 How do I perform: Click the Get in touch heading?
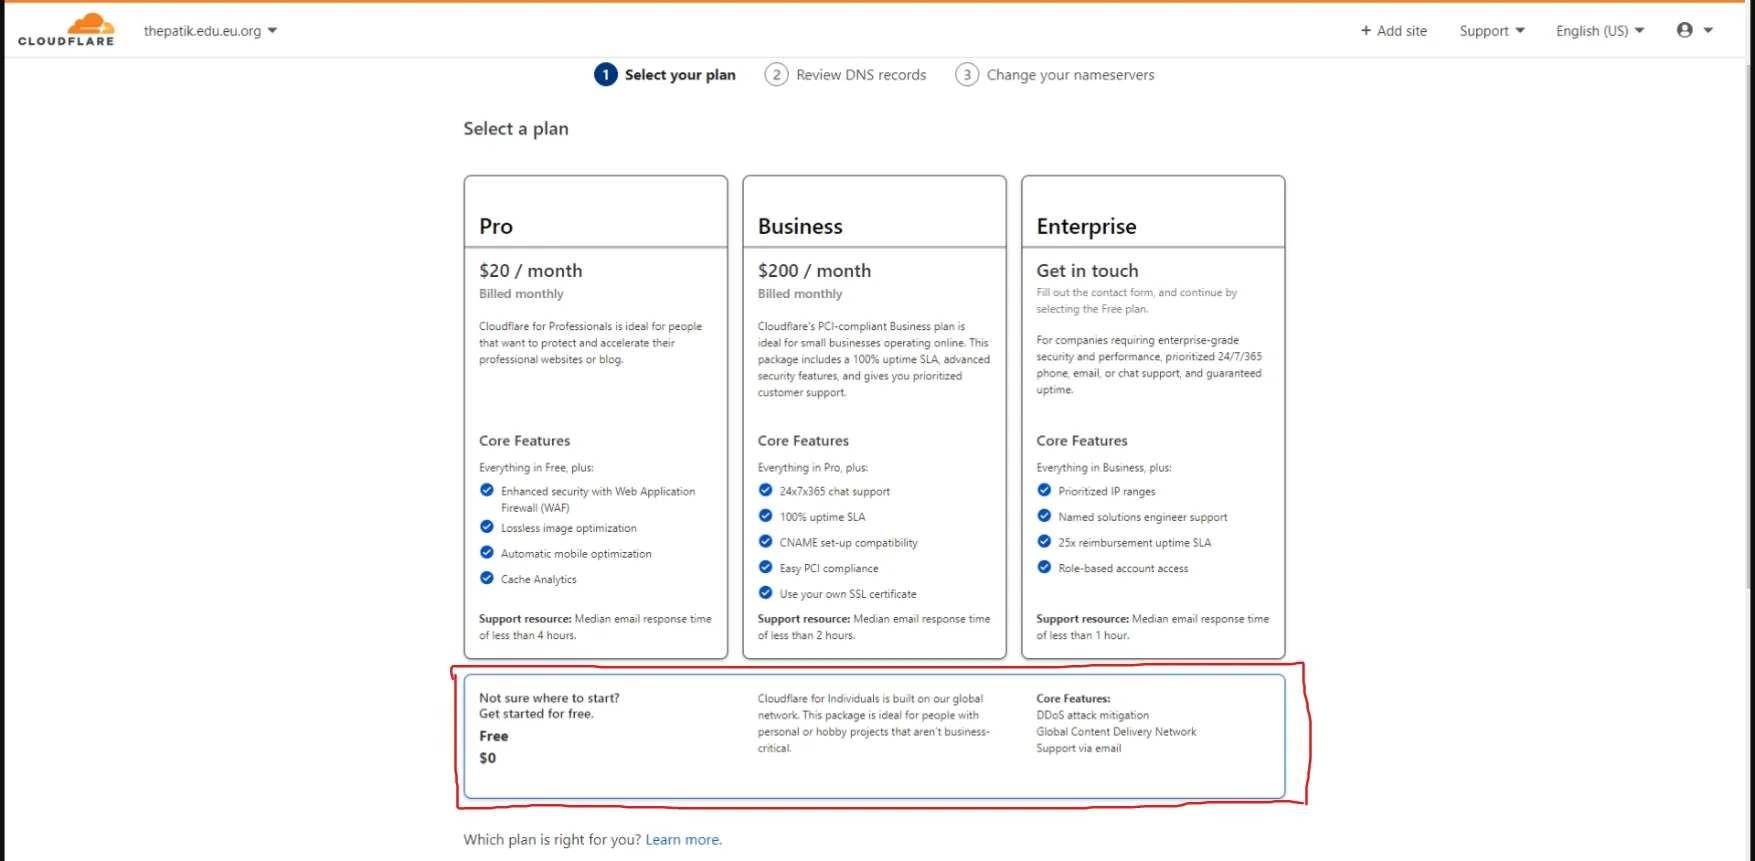point(1087,271)
